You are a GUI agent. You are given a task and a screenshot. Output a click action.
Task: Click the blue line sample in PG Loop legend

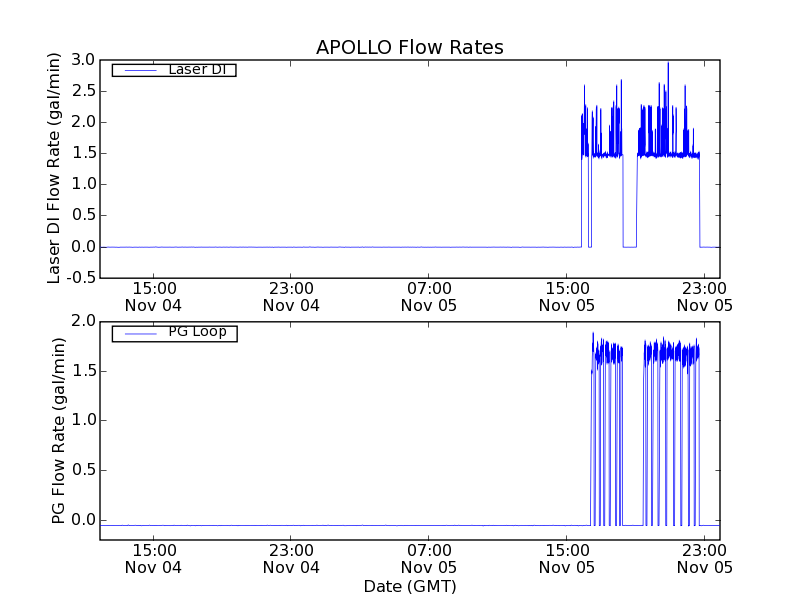(141, 334)
